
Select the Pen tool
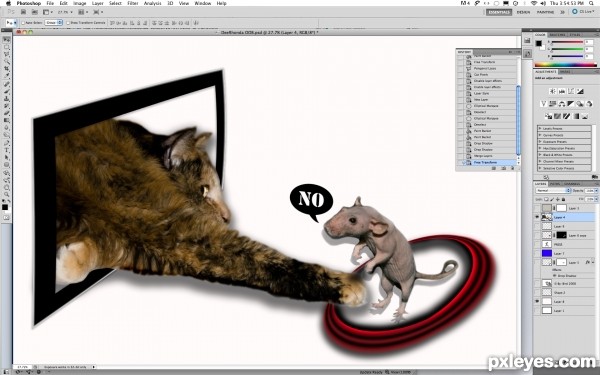coord(7,143)
